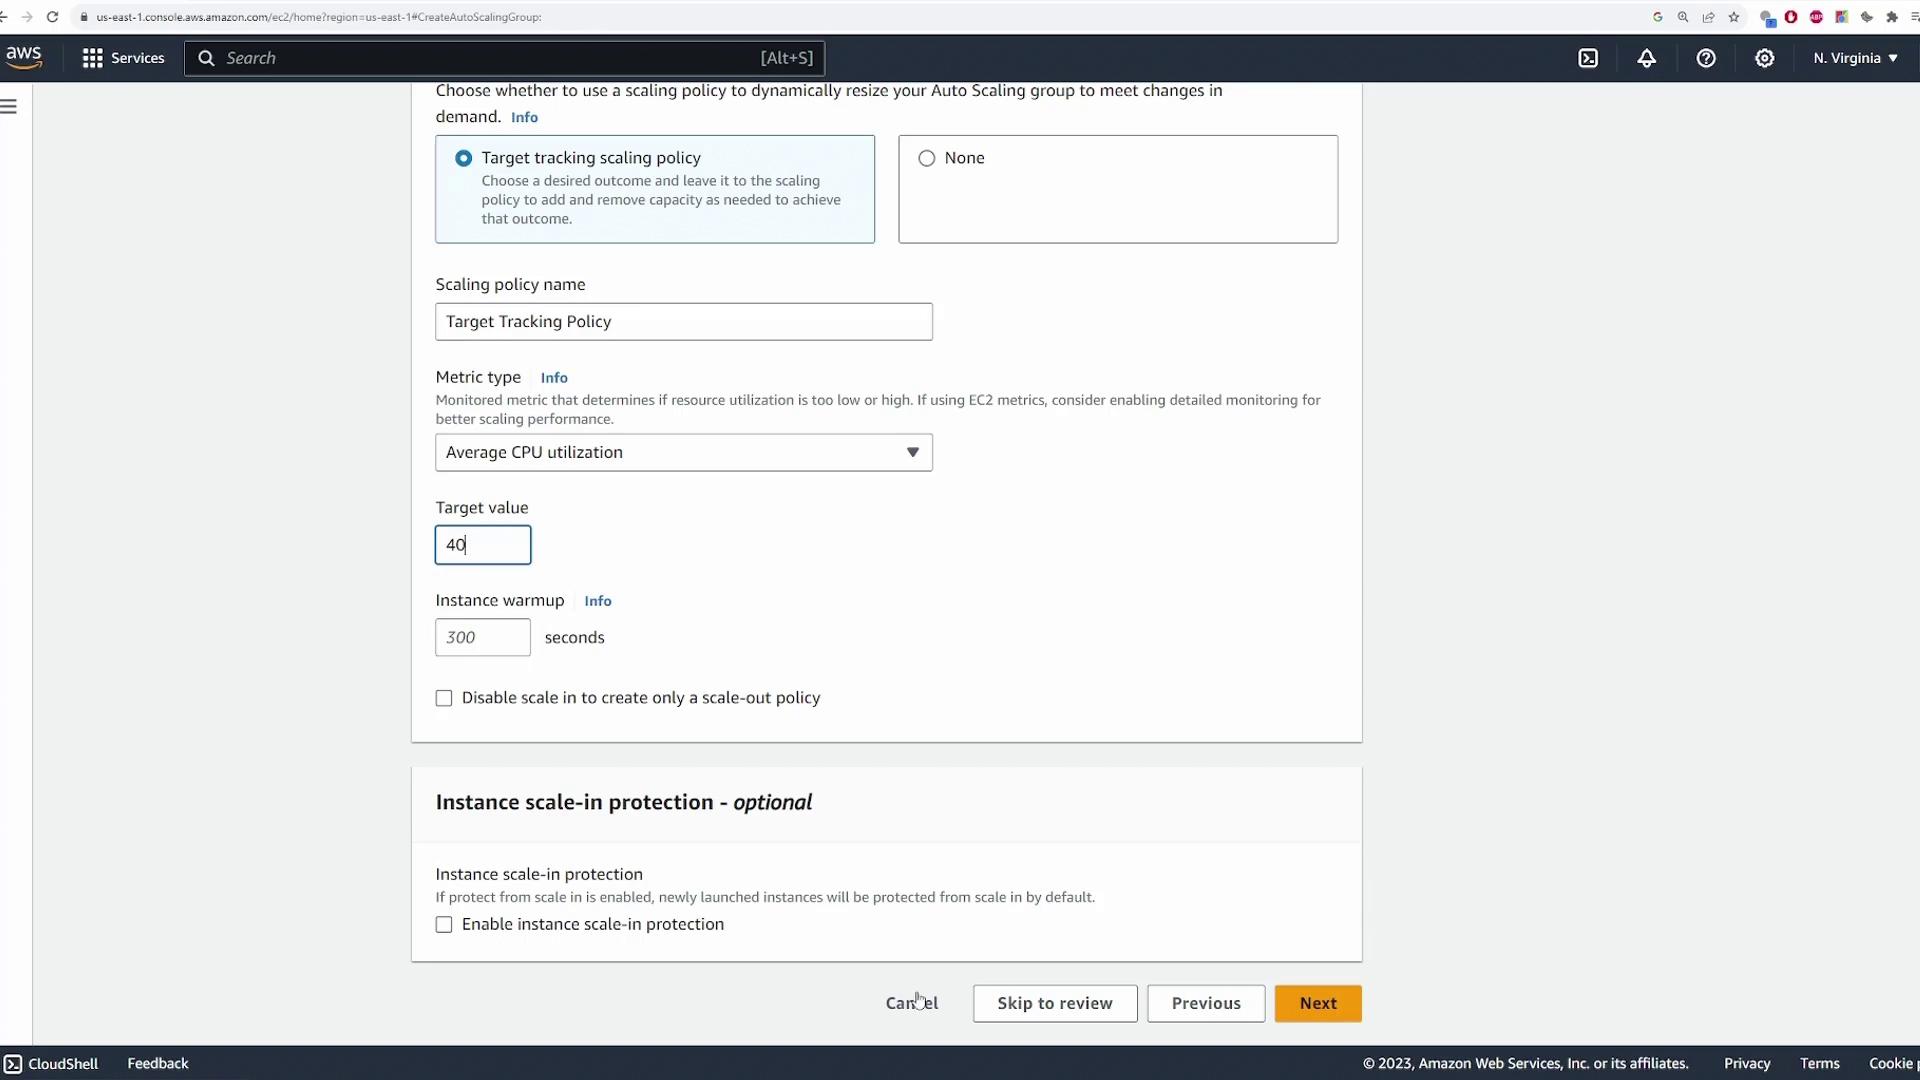Click Feedback in the bottom bar
The width and height of the screenshot is (1920, 1080).
(x=158, y=1063)
